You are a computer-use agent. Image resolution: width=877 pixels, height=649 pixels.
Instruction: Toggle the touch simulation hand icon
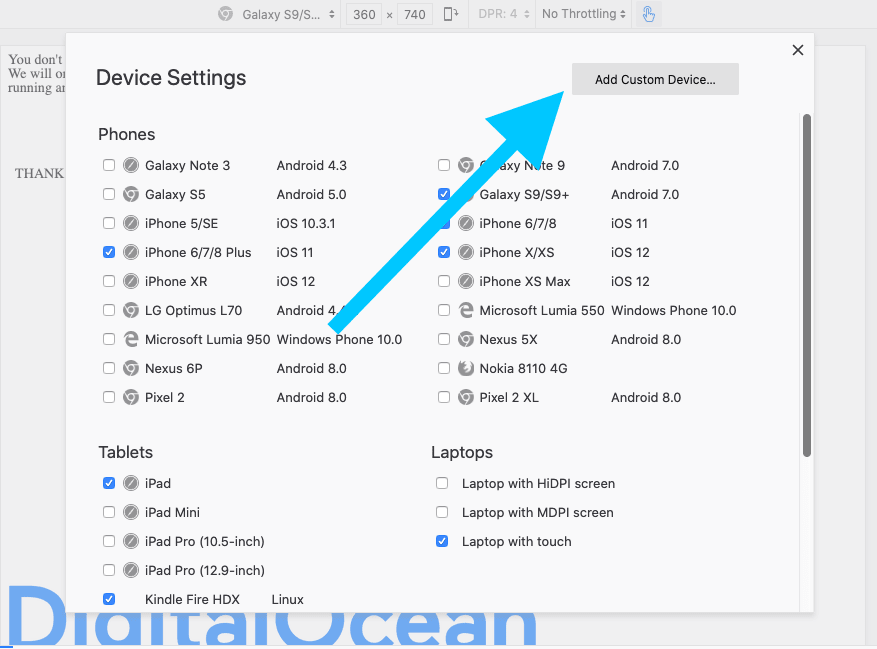pyautogui.click(x=648, y=14)
